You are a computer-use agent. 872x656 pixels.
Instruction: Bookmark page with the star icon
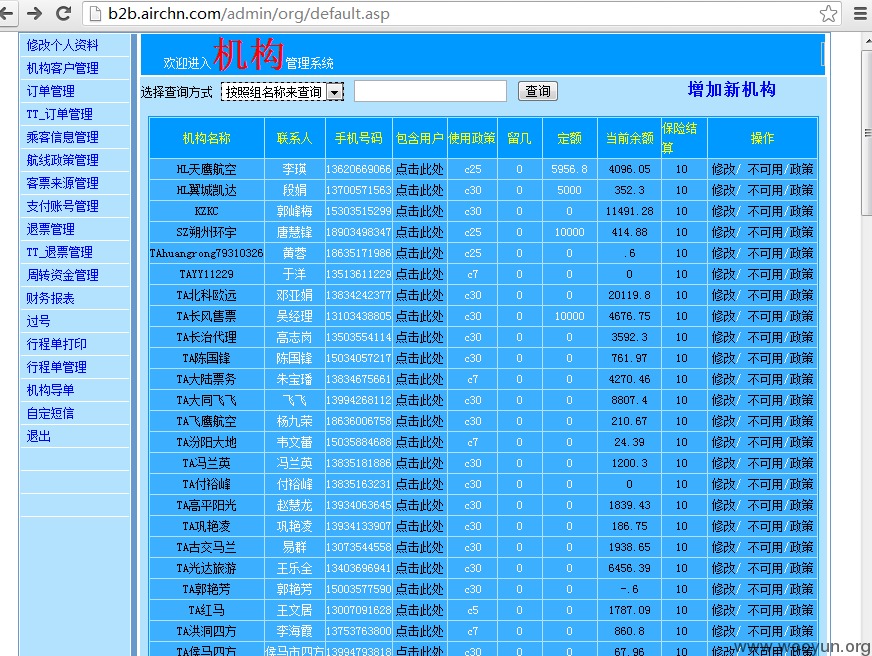point(828,13)
